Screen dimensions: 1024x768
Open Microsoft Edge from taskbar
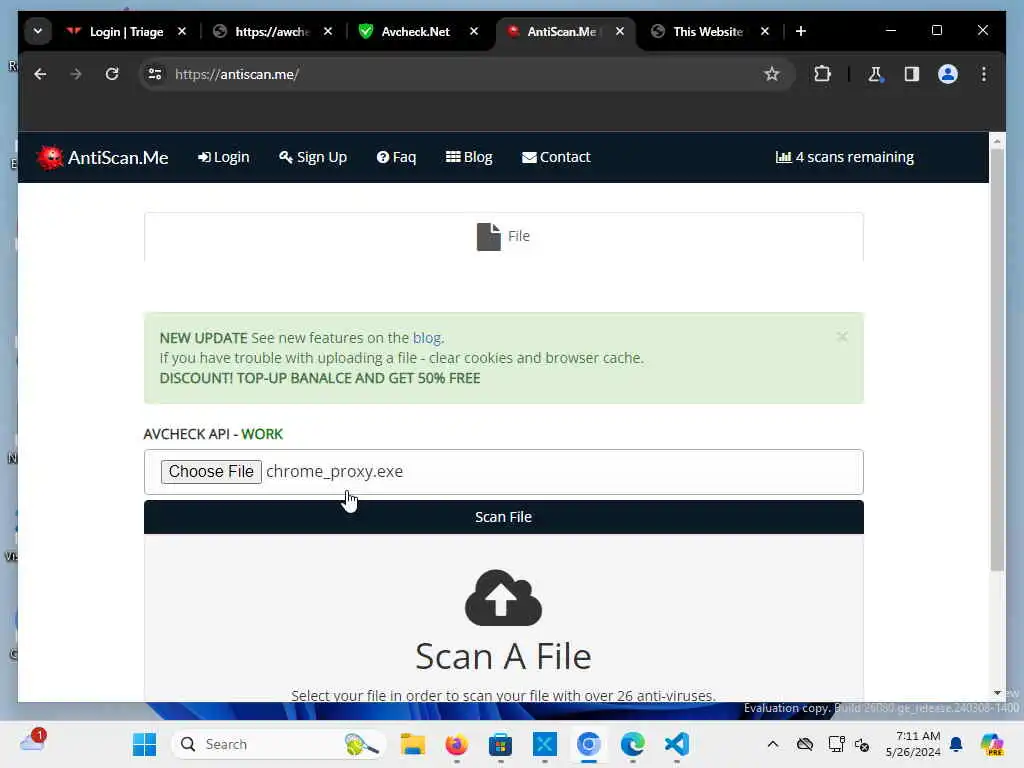(x=632, y=744)
